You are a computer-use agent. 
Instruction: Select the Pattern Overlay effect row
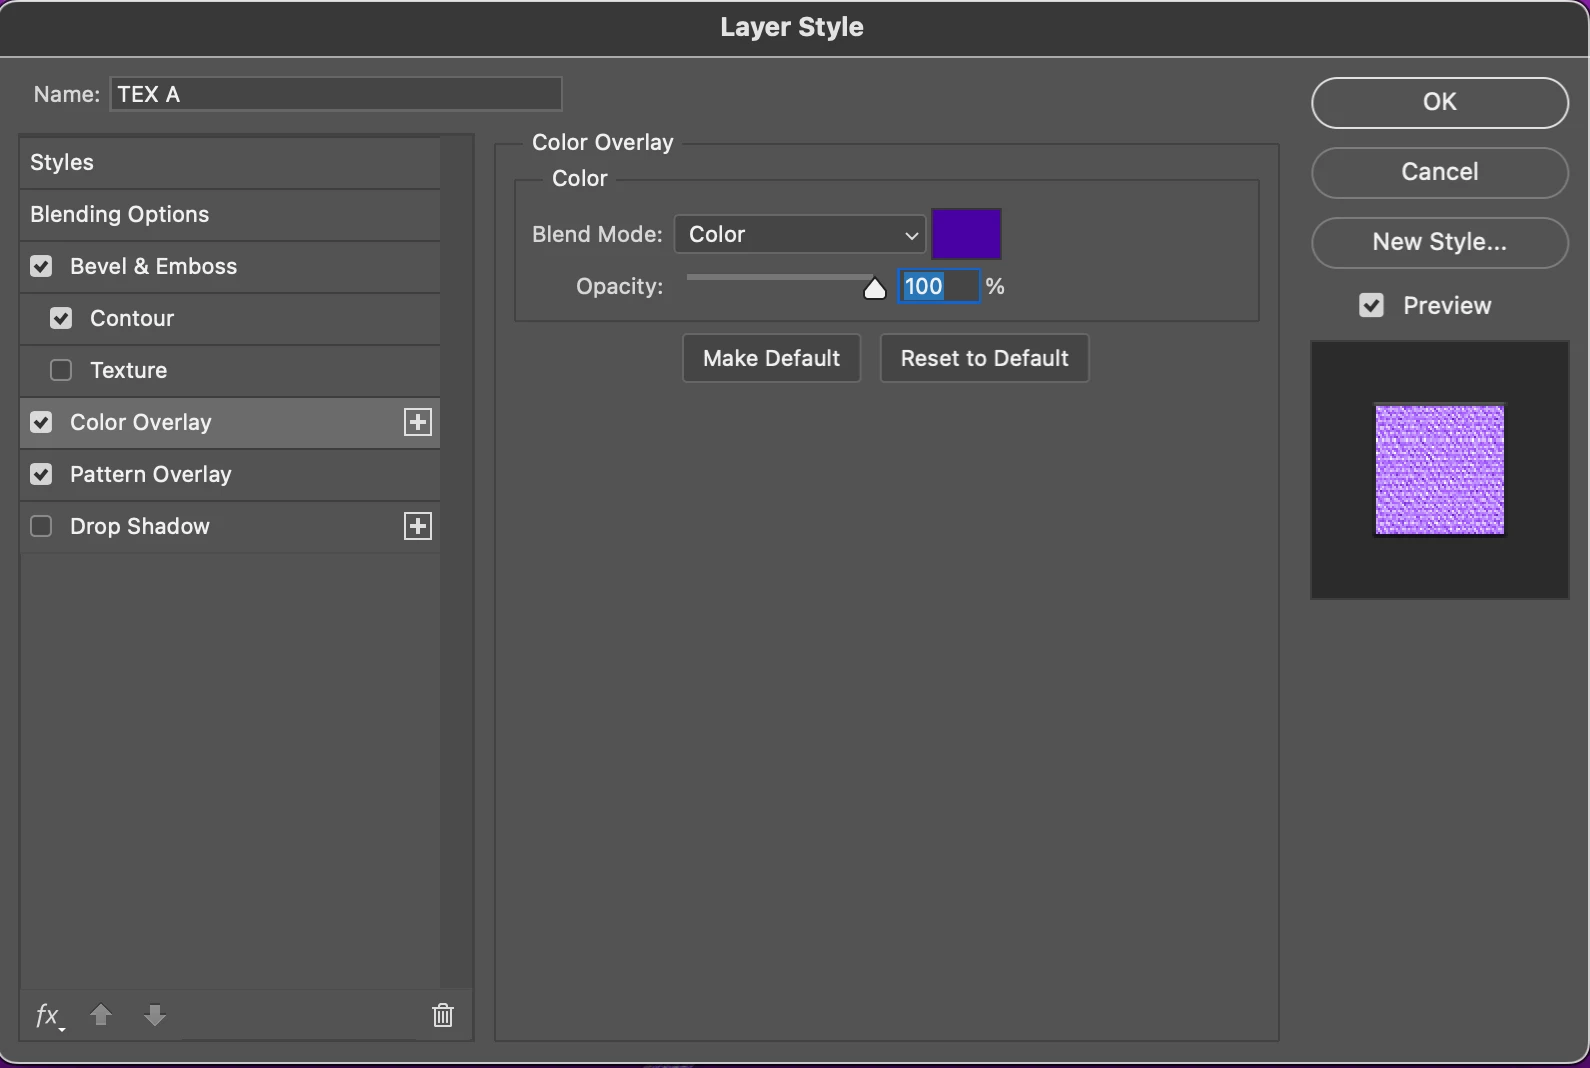pyautogui.click(x=229, y=474)
